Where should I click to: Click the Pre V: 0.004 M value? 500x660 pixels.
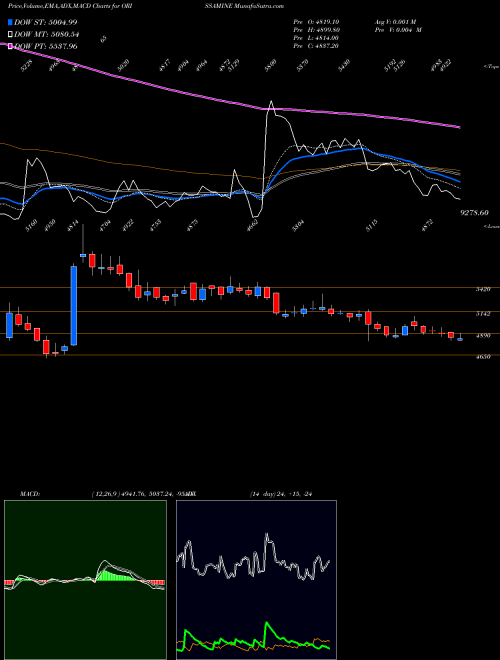click(398, 30)
